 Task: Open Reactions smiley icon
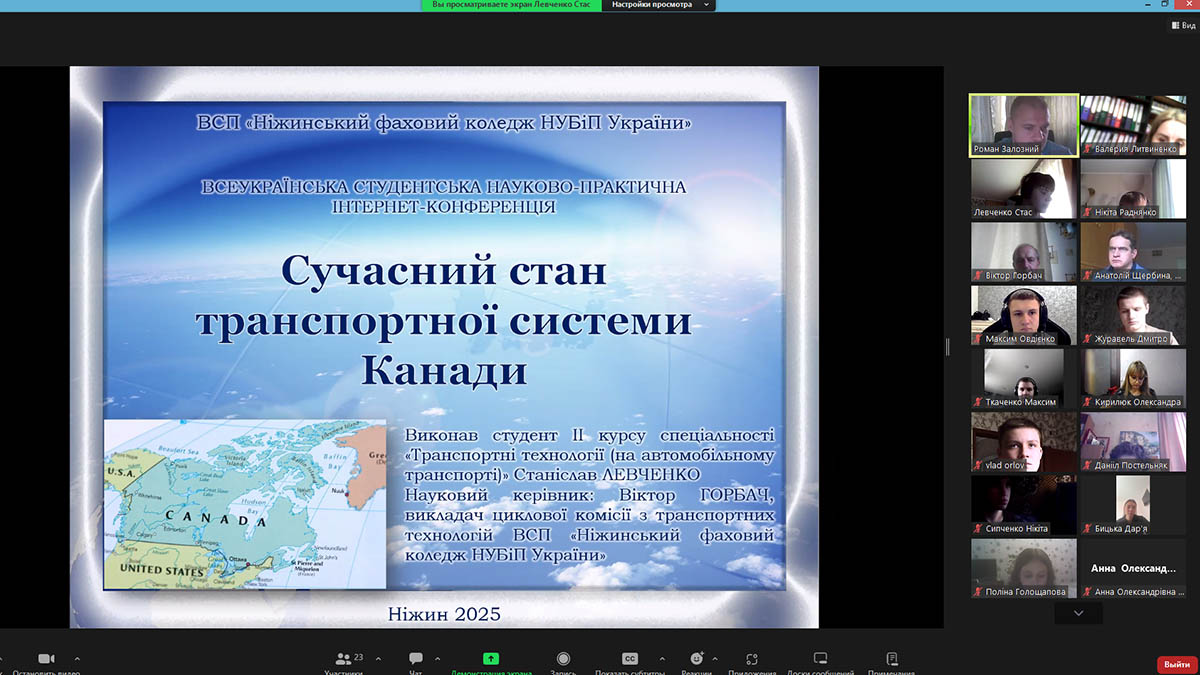697,659
